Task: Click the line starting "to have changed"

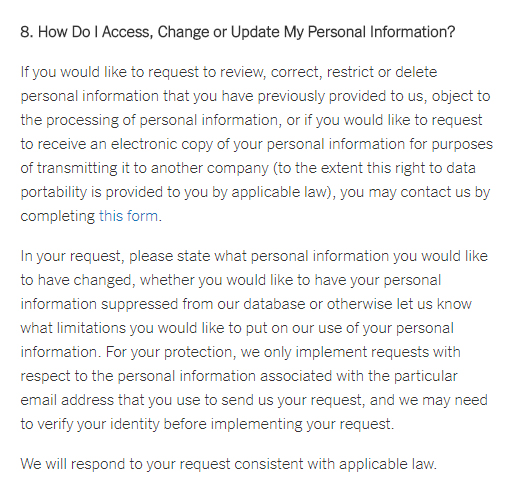Action: click(231, 280)
